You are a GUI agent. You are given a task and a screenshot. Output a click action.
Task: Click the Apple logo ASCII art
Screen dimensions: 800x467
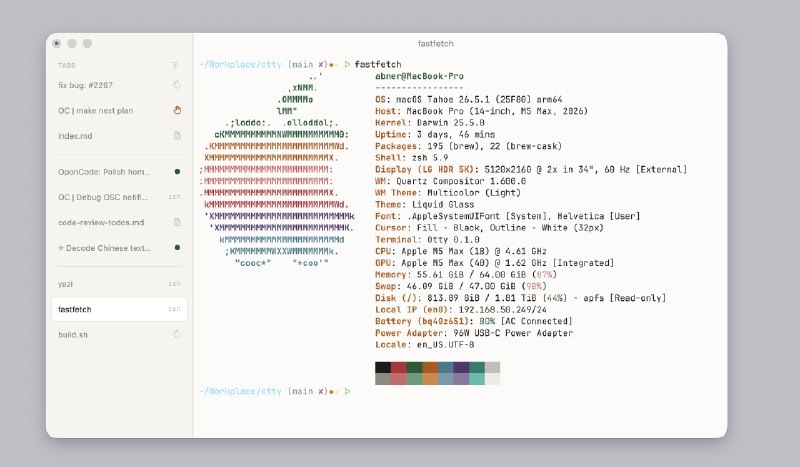[277, 169]
